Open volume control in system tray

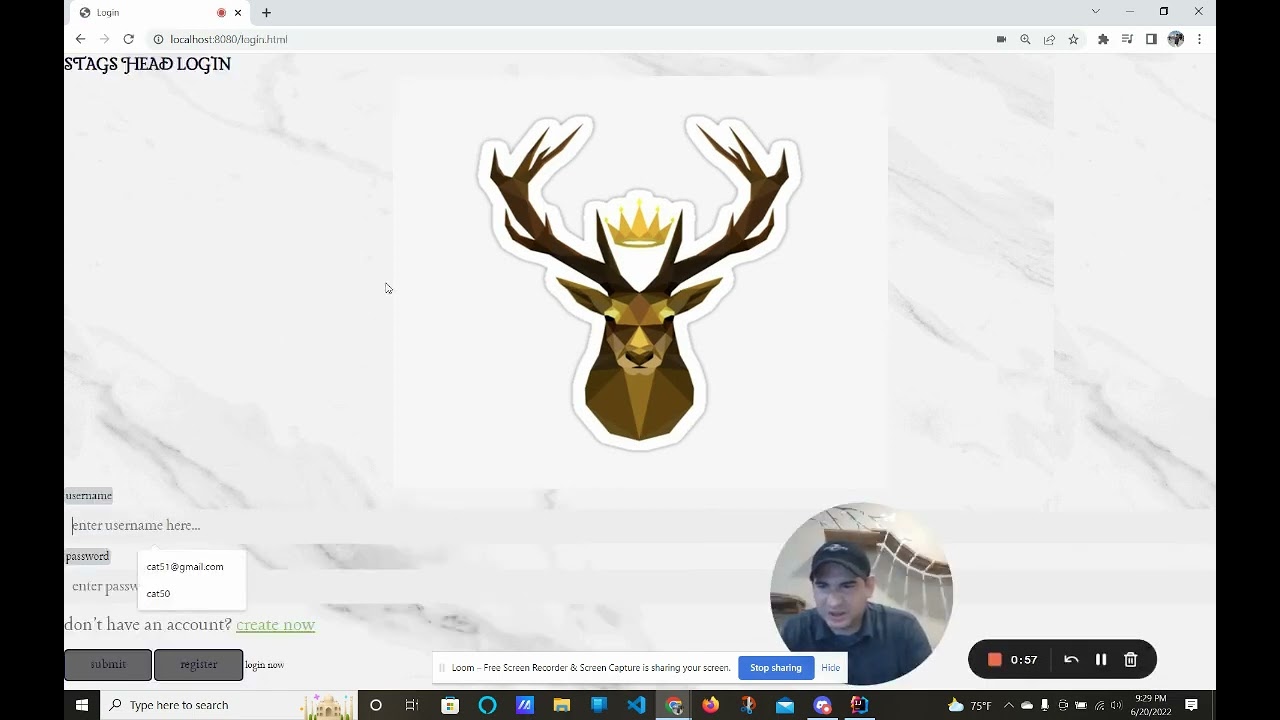1117,705
